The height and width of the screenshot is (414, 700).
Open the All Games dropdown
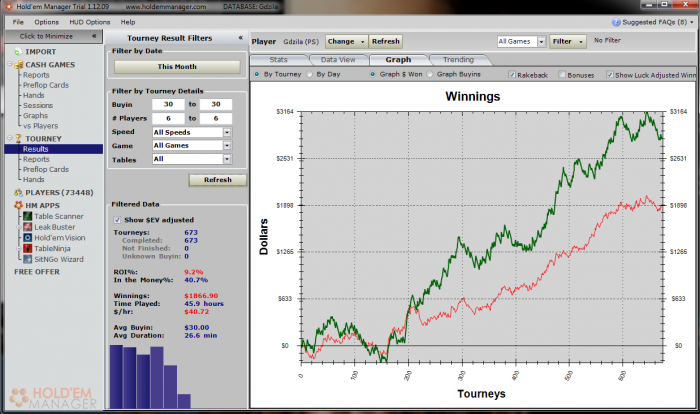pos(542,42)
